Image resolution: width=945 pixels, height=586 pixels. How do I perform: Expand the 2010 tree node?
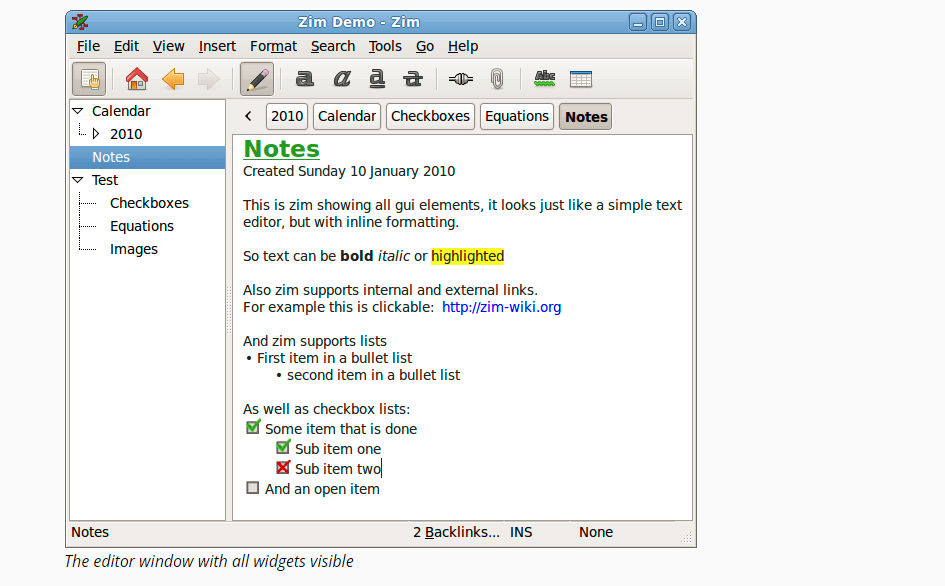click(96, 134)
